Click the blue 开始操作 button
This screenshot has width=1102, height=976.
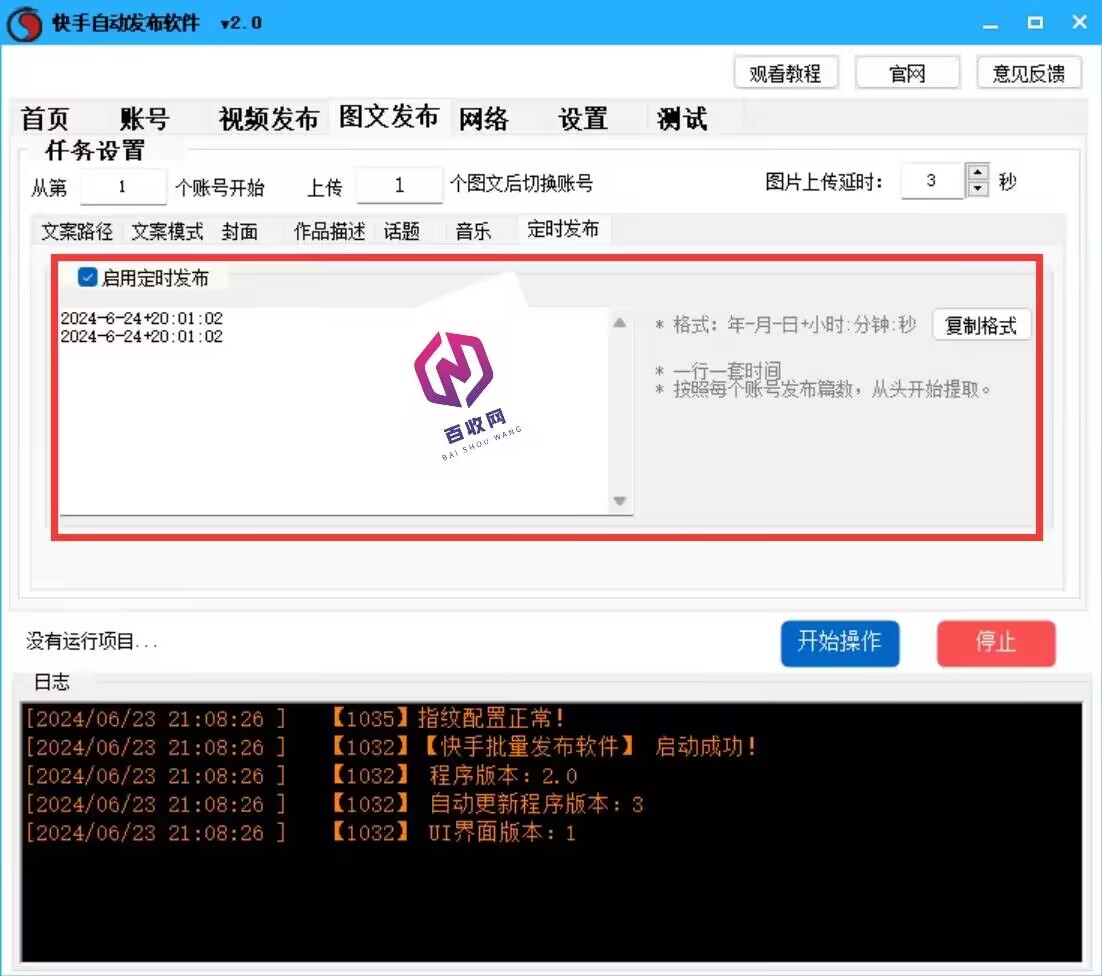(840, 643)
